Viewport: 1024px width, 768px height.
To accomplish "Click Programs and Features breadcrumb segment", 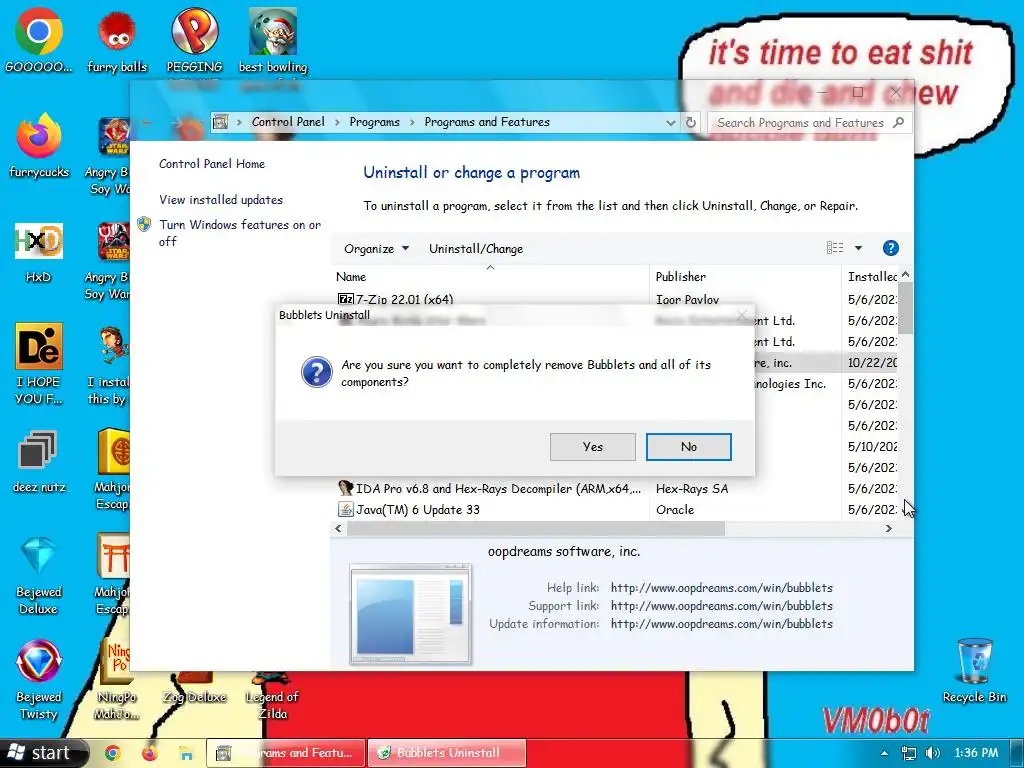I will click(x=487, y=122).
